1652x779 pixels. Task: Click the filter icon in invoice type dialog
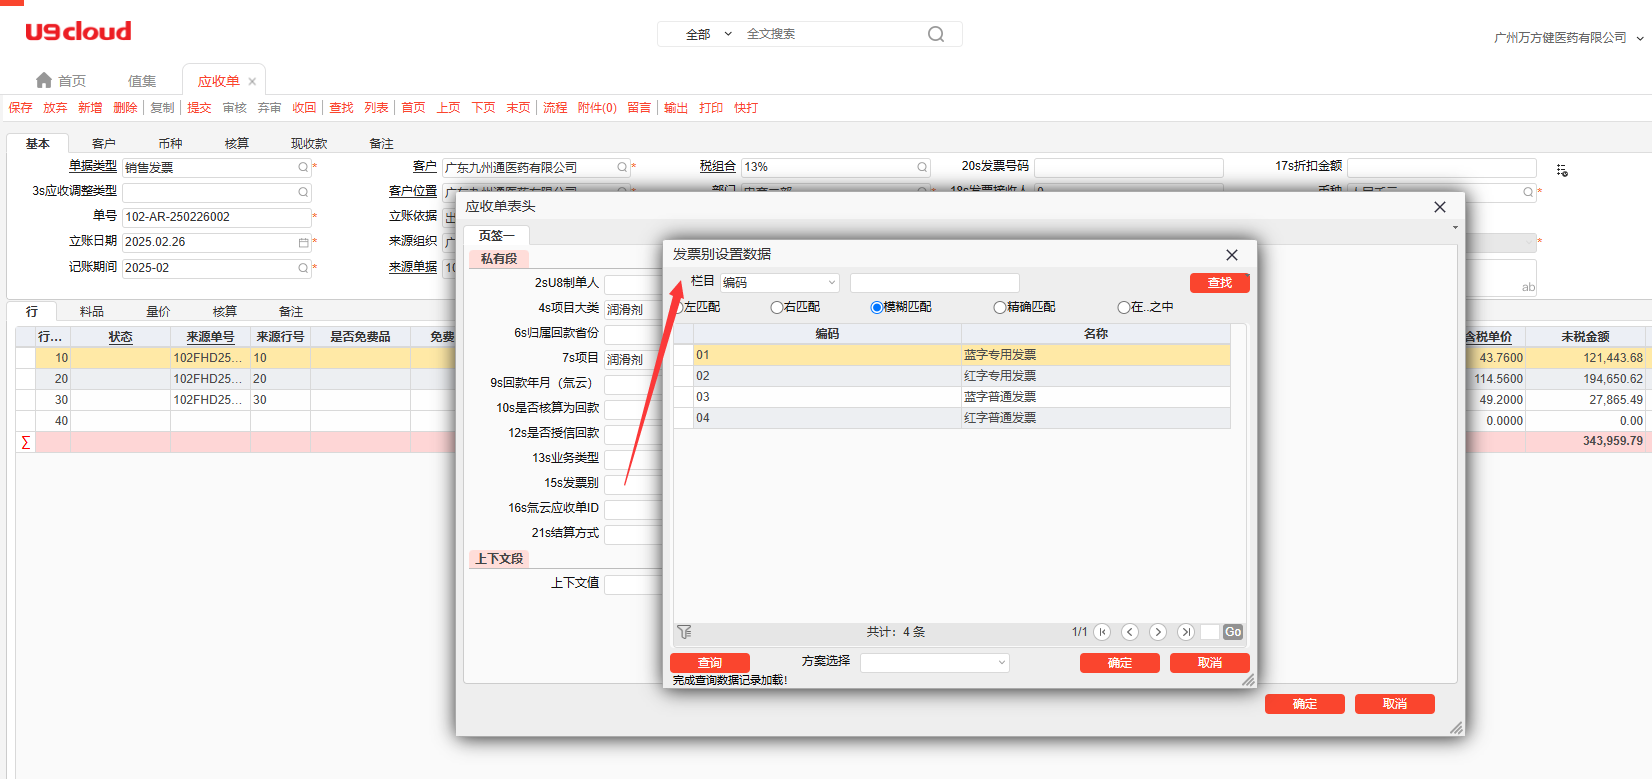pos(684,632)
